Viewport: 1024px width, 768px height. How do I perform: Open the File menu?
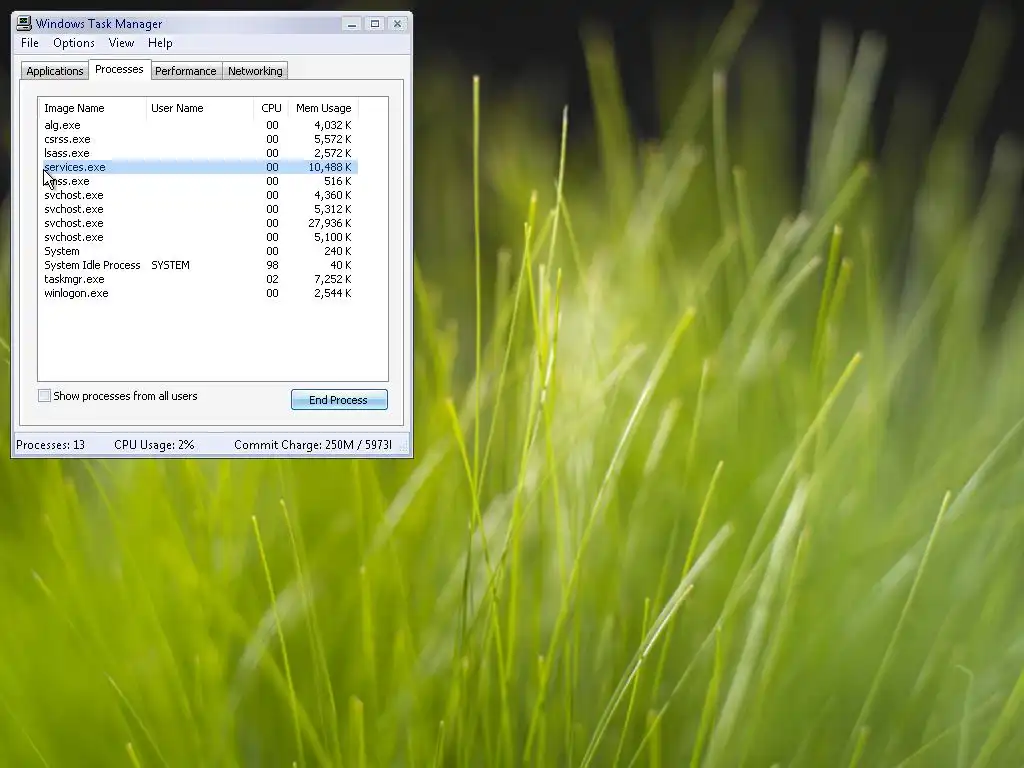pos(30,43)
